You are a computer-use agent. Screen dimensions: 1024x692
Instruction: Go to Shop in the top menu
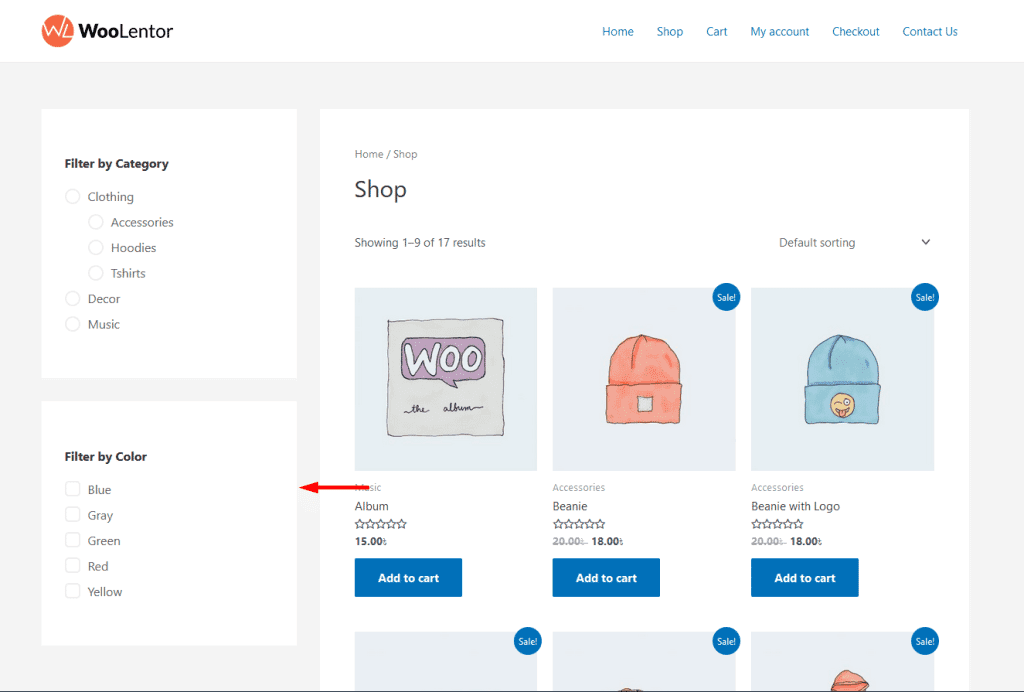(x=669, y=32)
